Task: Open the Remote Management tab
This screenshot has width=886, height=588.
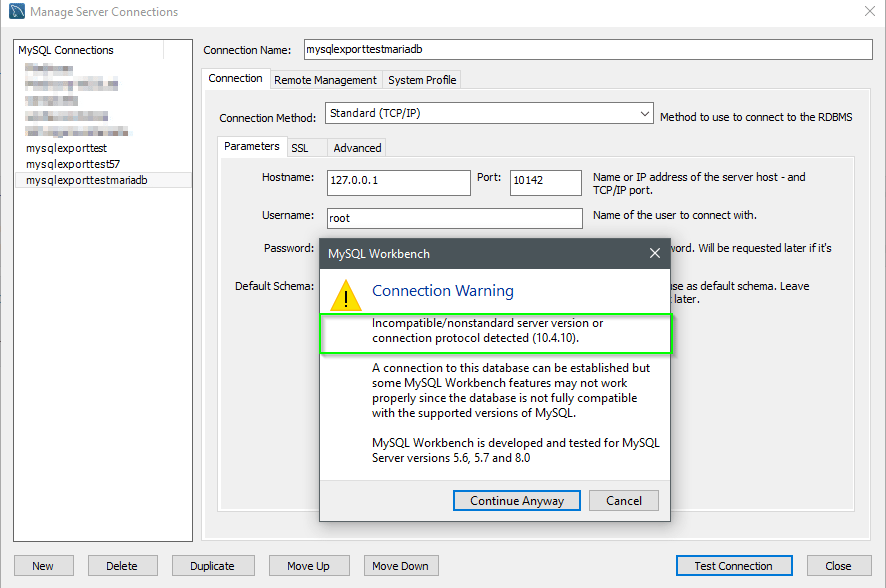Action: click(x=325, y=80)
